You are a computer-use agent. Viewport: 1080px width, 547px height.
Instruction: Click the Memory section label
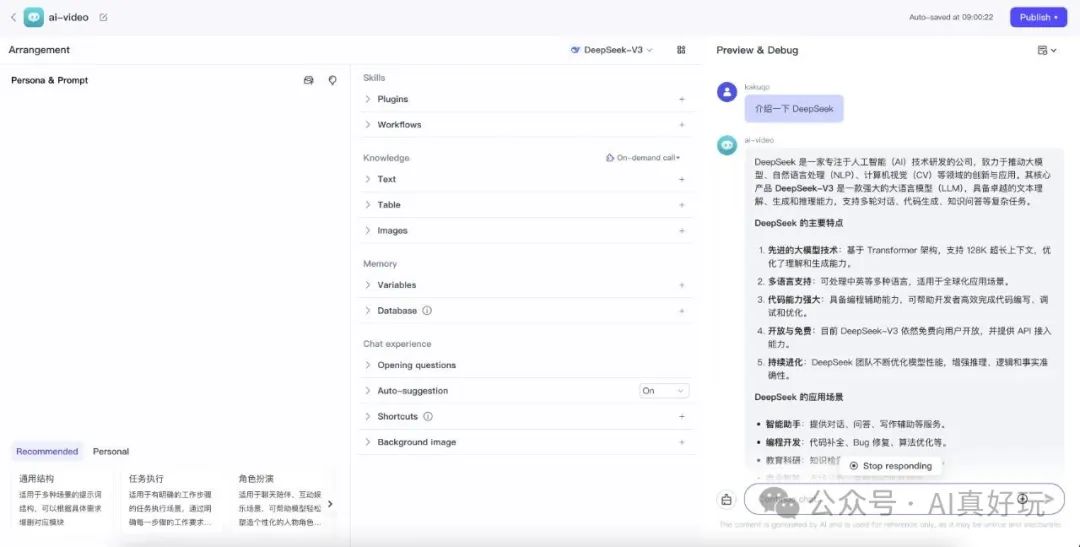click(x=380, y=264)
